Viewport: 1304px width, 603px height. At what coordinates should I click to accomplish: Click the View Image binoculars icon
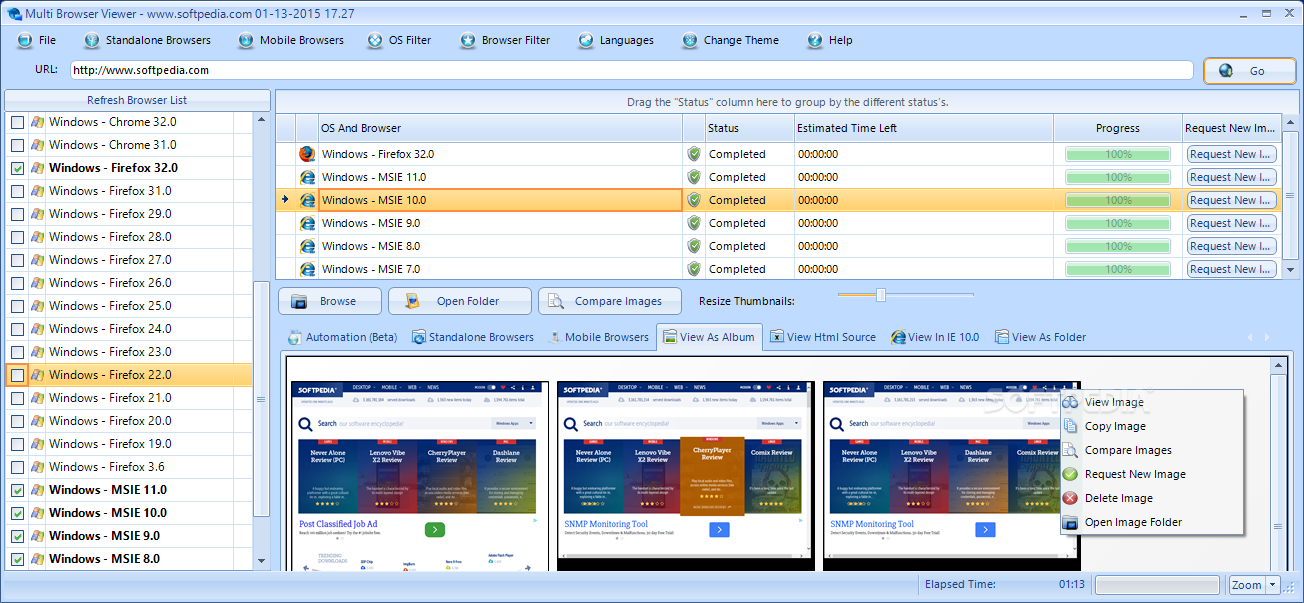point(1070,402)
